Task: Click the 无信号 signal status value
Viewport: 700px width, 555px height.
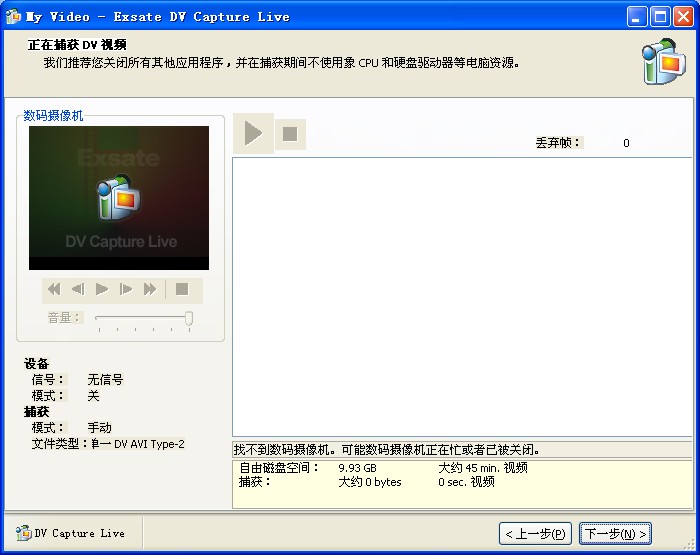Action: [x=105, y=380]
